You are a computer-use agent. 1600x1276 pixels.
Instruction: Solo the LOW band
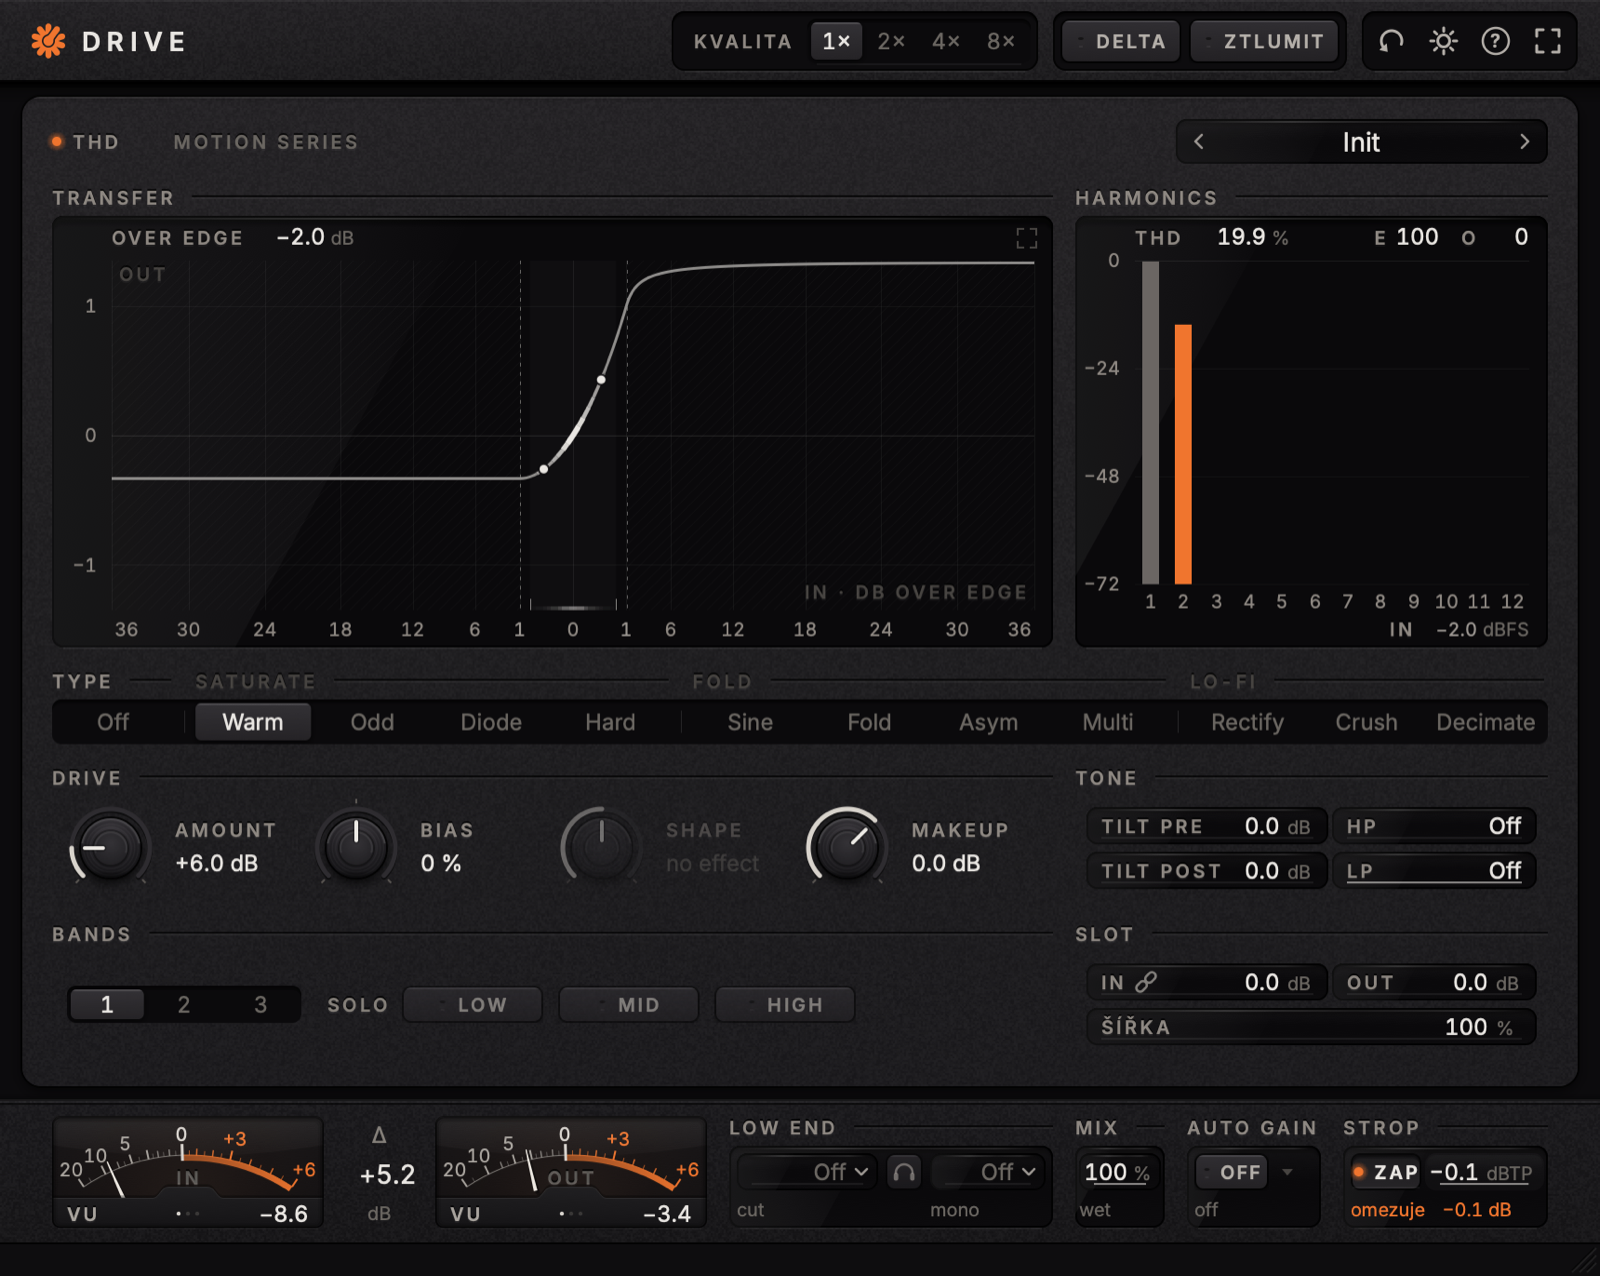coord(473,1004)
